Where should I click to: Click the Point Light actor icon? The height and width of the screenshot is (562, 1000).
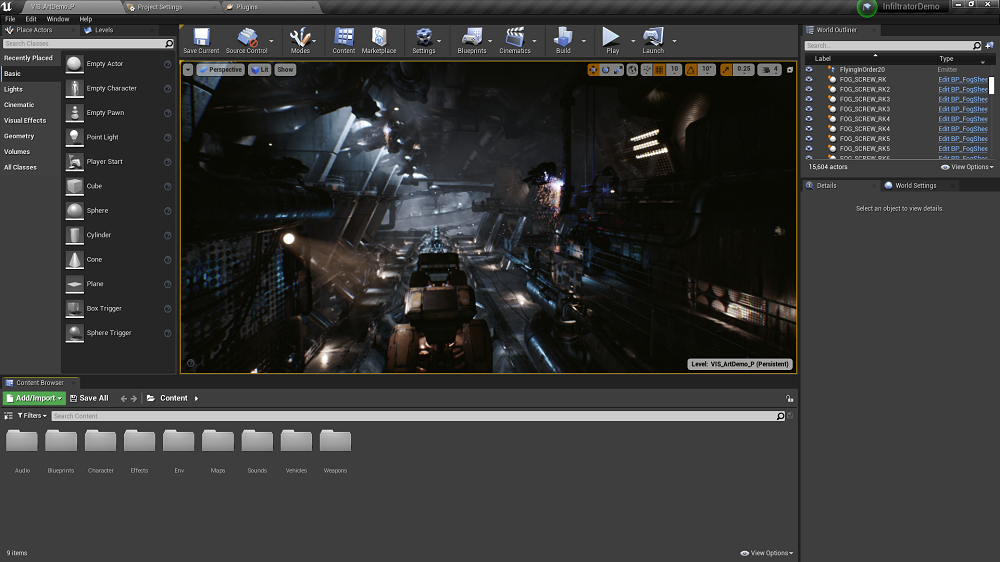coord(75,137)
